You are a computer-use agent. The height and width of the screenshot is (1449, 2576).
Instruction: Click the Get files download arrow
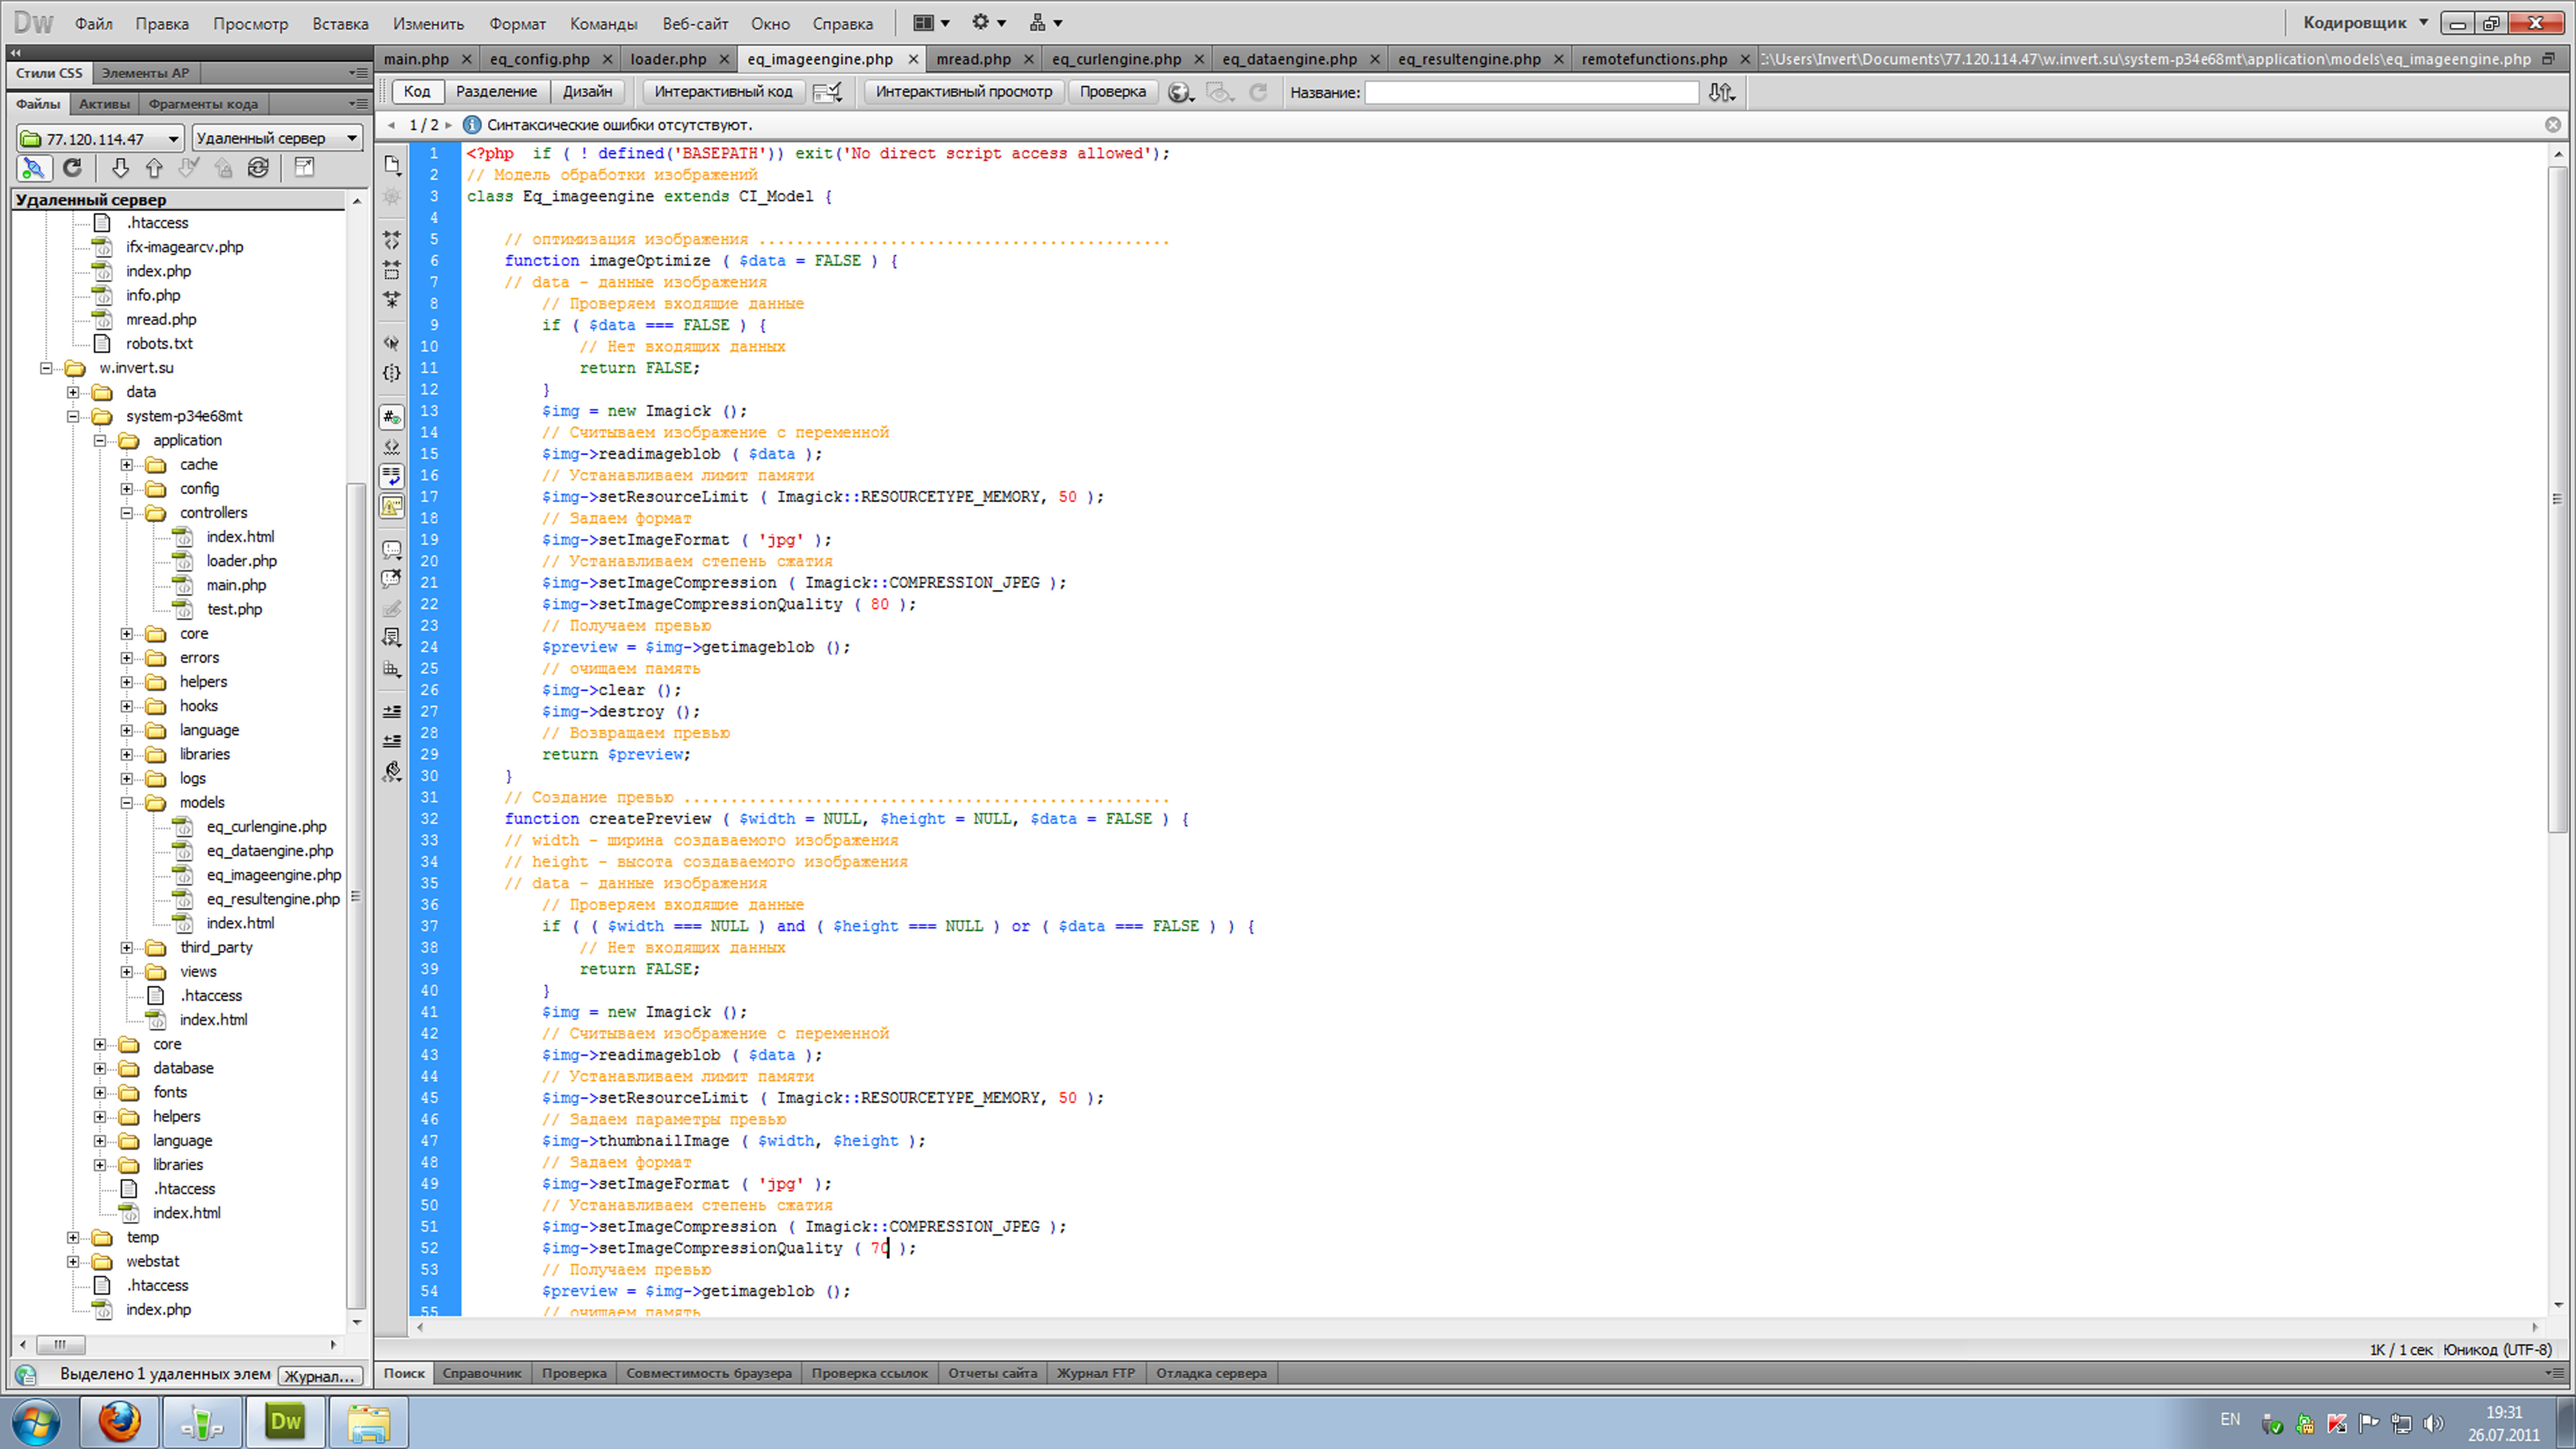[x=120, y=168]
